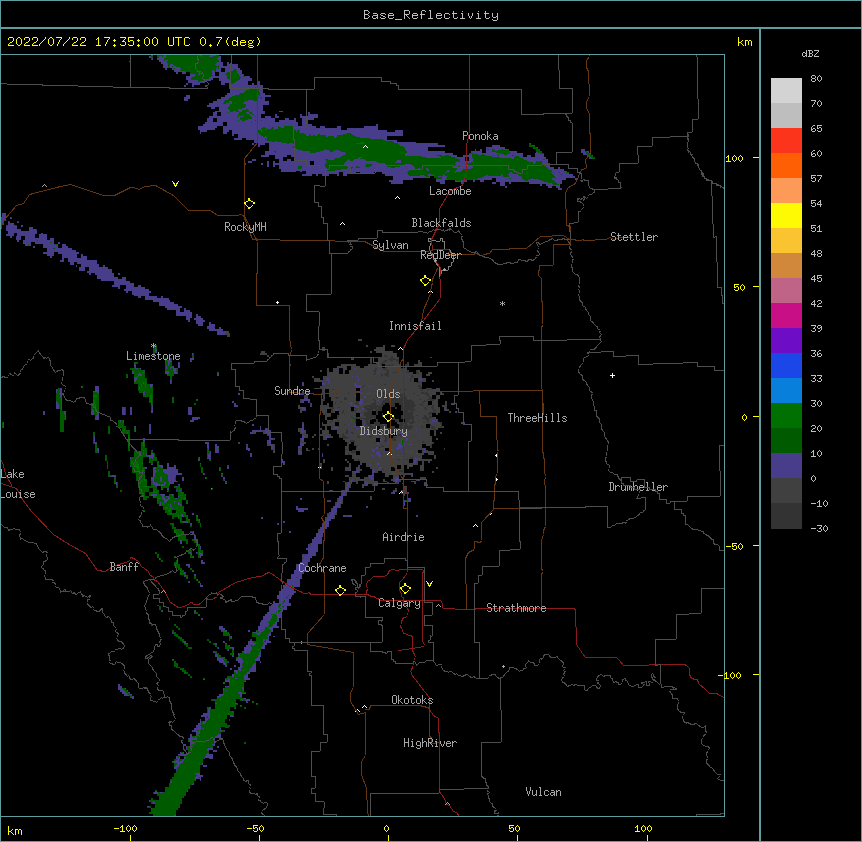Click the Olds town label
The height and width of the screenshot is (842, 862).
(x=388, y=394)
